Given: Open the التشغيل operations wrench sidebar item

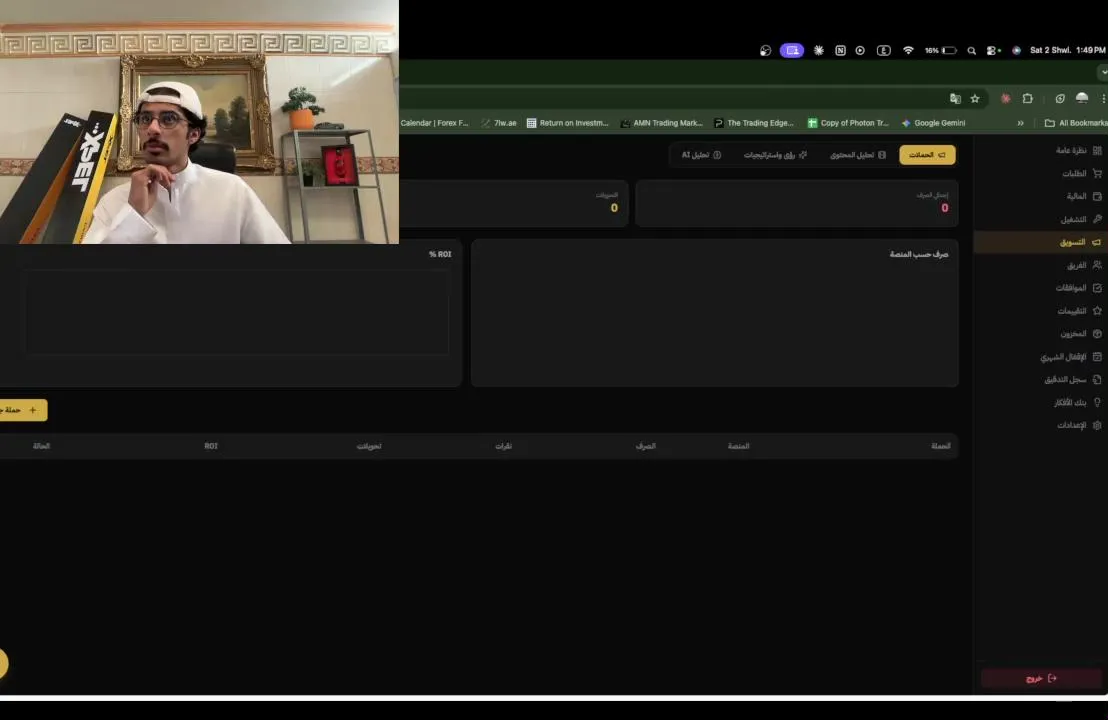Looking at the screenshot, I should 1080,219.
